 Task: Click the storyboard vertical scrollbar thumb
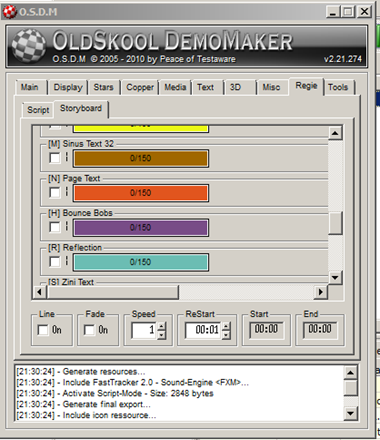[x=335, y=223]
